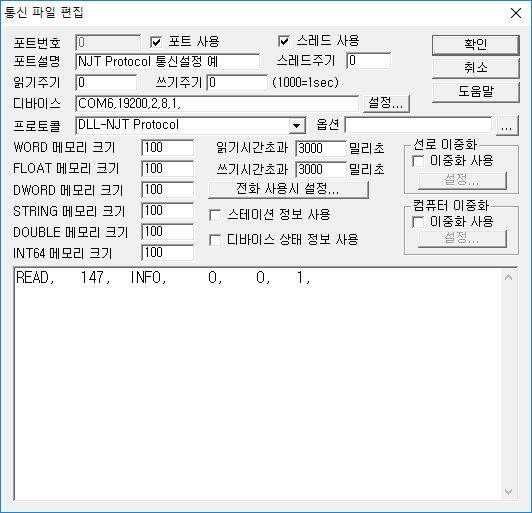The image size is (532, 513).
Task: Open 도움말 help button
Action: (x=476, y=92)
